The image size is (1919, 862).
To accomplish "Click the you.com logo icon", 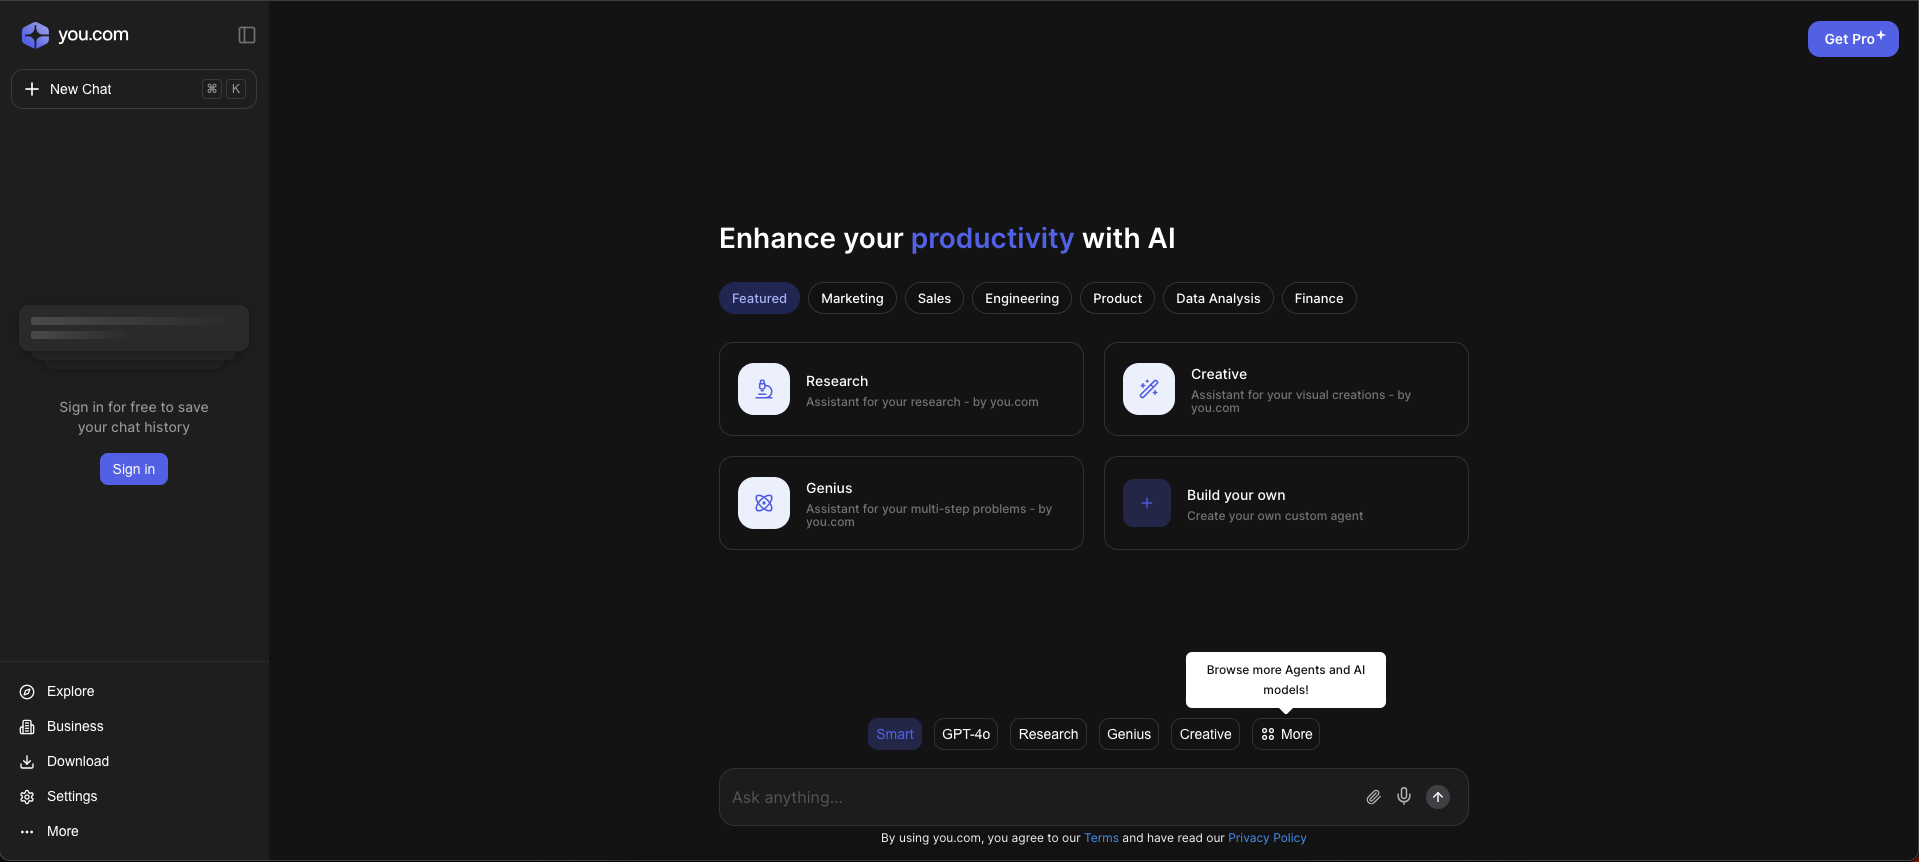I will 35,35.
